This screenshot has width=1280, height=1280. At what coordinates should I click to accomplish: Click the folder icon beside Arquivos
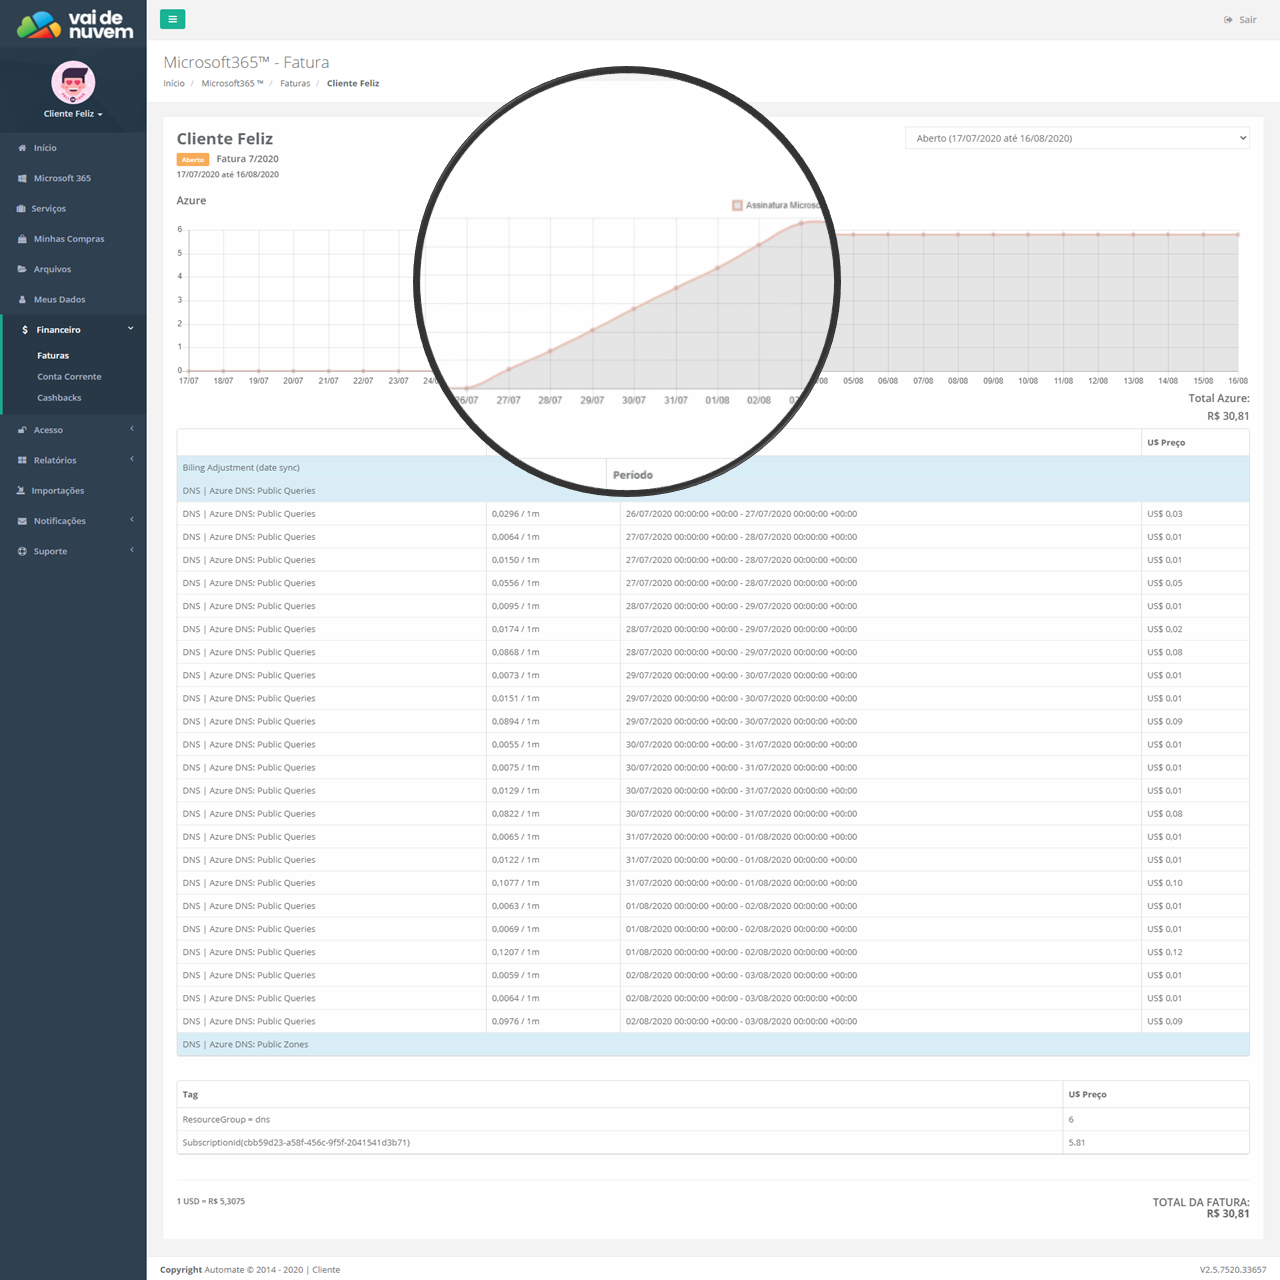22,269
